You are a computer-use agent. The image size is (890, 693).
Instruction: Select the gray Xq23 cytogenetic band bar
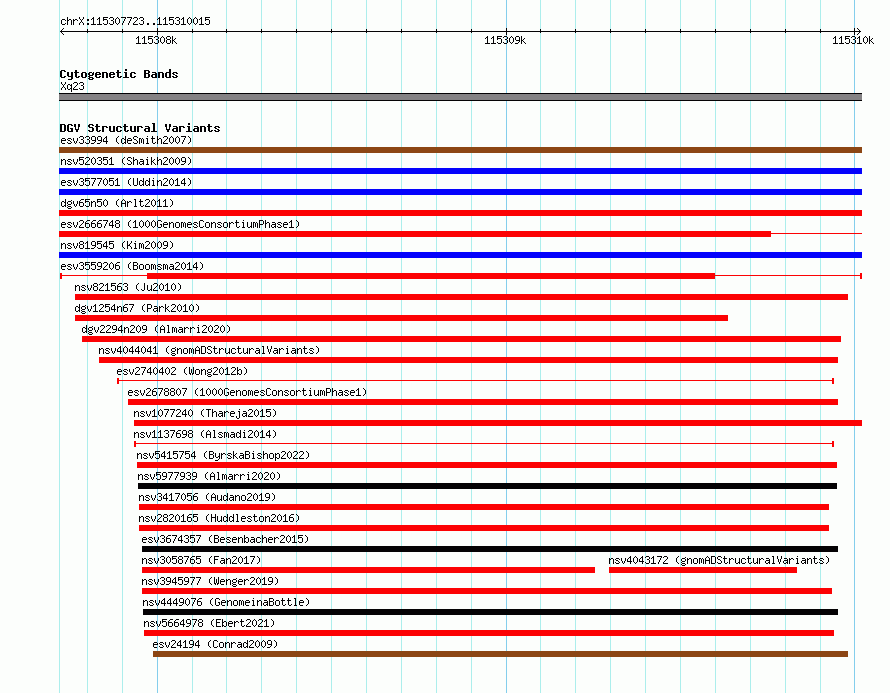(x=460, y=97)
